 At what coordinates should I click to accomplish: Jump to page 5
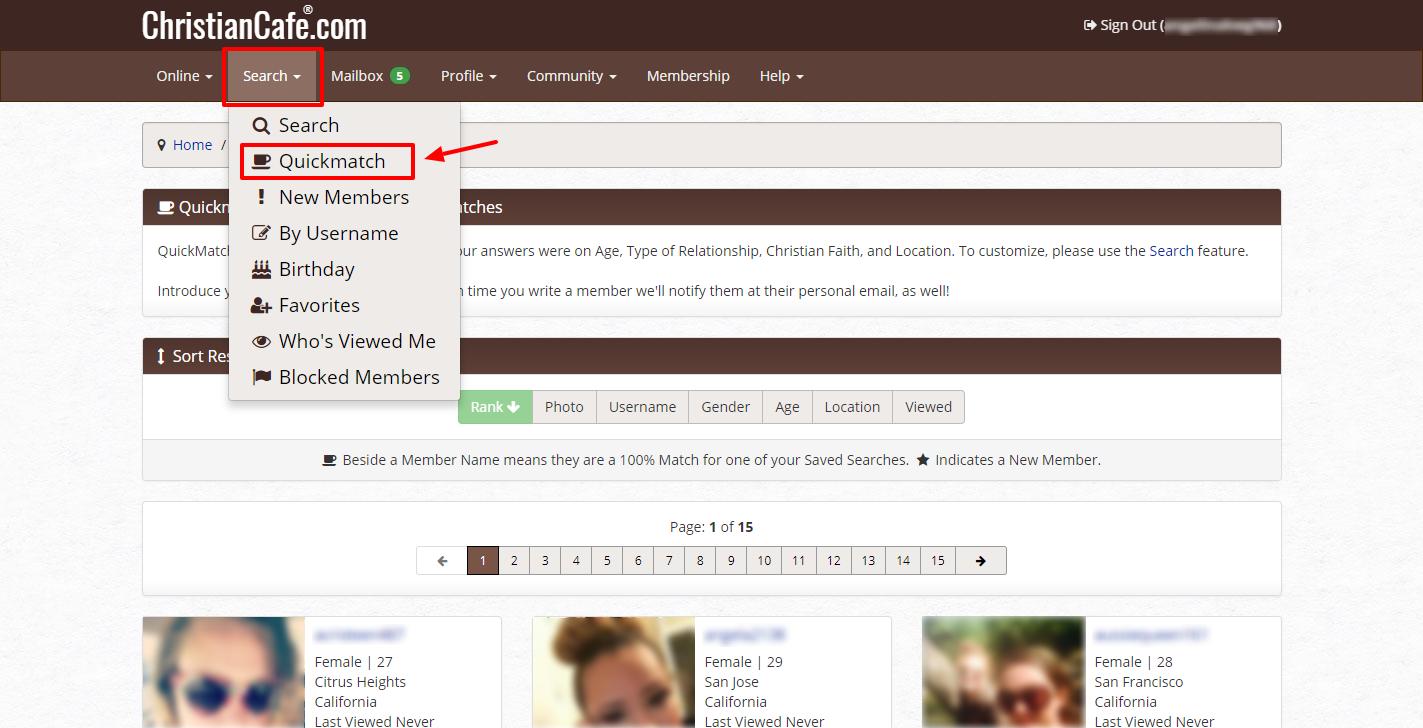[x=607, y=561]
